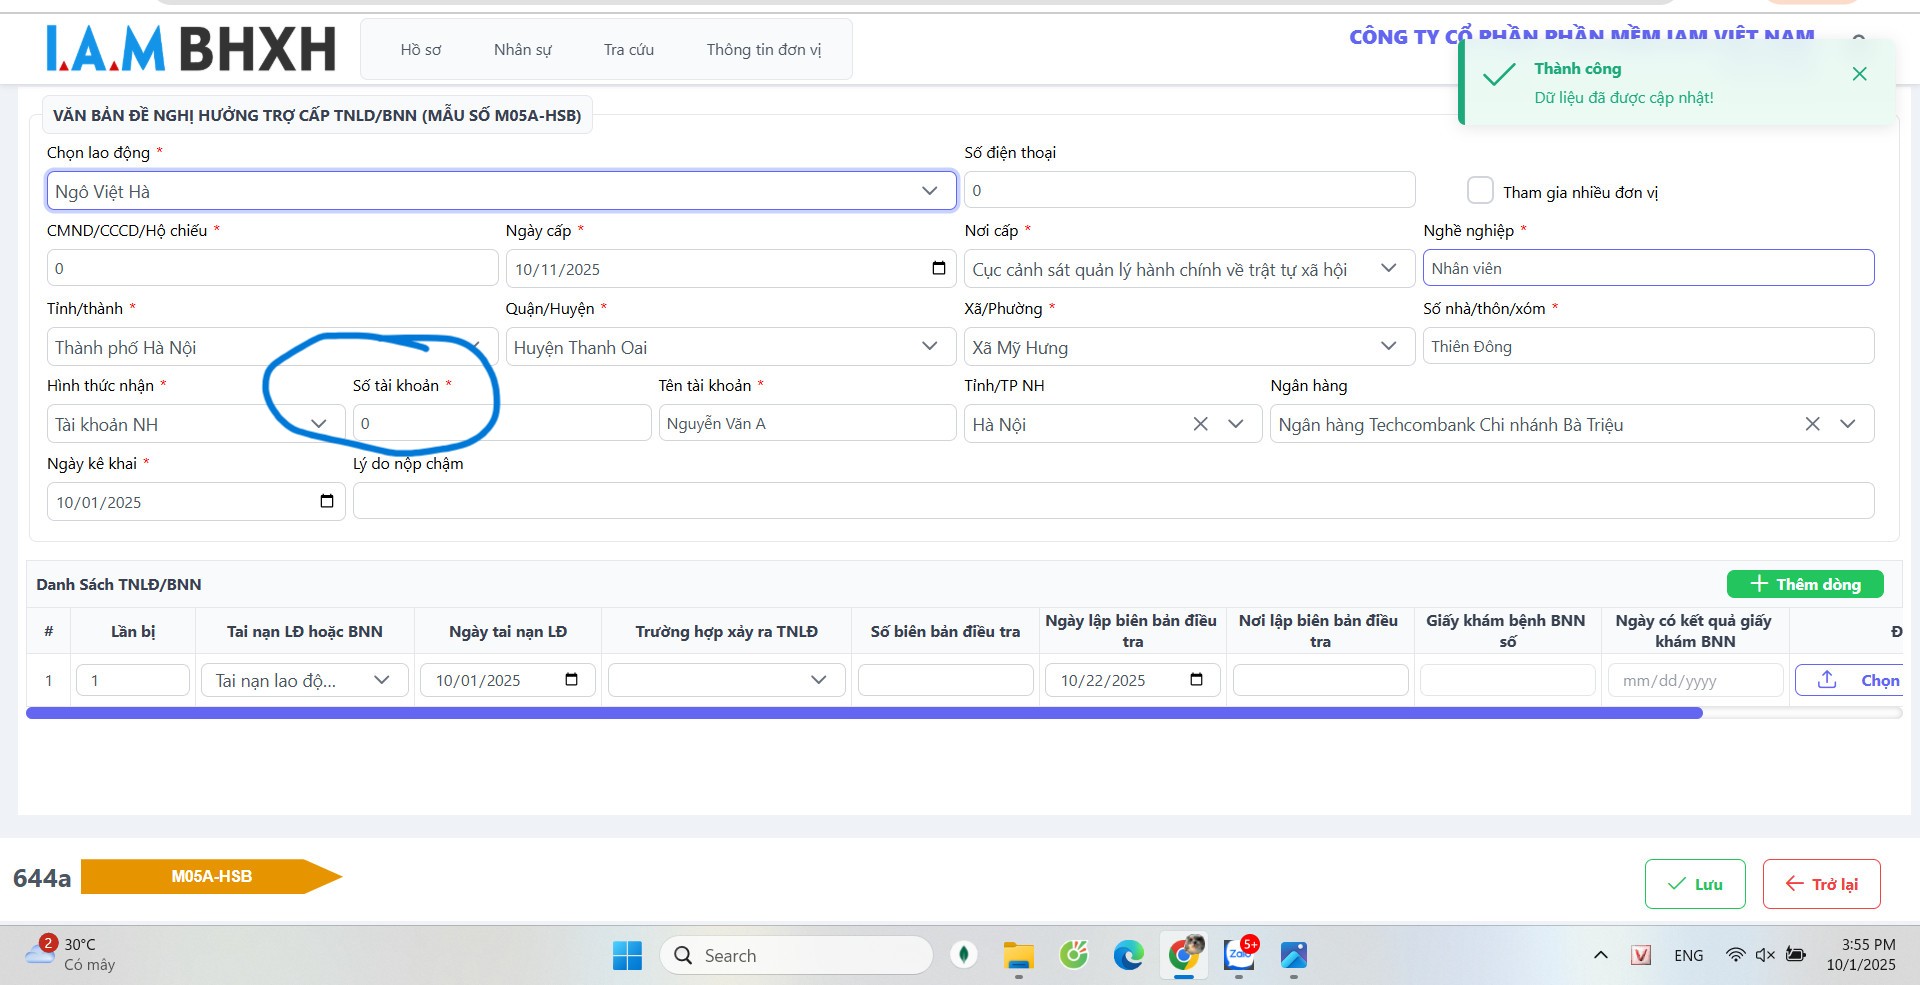Click the Vietnamese input V tray icon
Image resolution: width=1920 pixels, height=985 pixels.
[x=1641, y=955]
